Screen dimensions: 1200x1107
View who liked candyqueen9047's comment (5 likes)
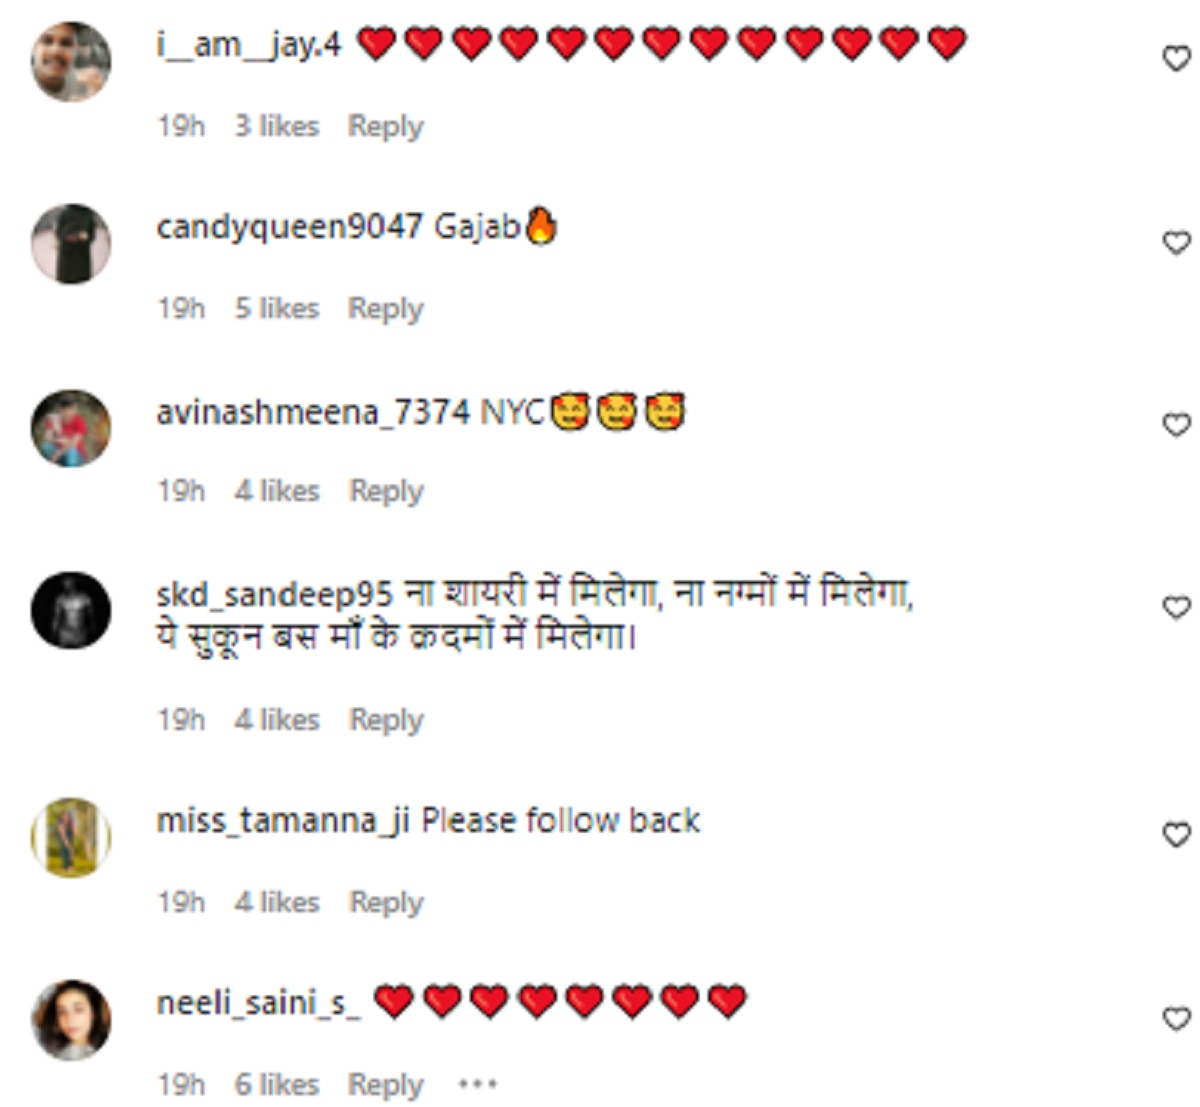tap(277, 308)
